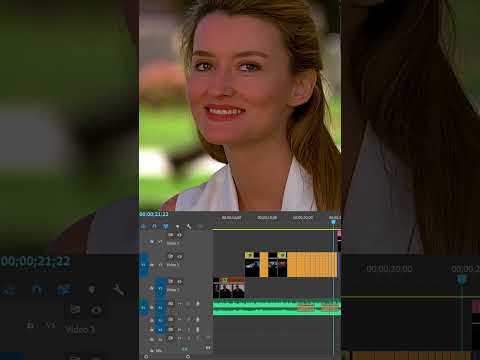
Task: Toggle the V1 source patch indicator
Action: [144, 265]
